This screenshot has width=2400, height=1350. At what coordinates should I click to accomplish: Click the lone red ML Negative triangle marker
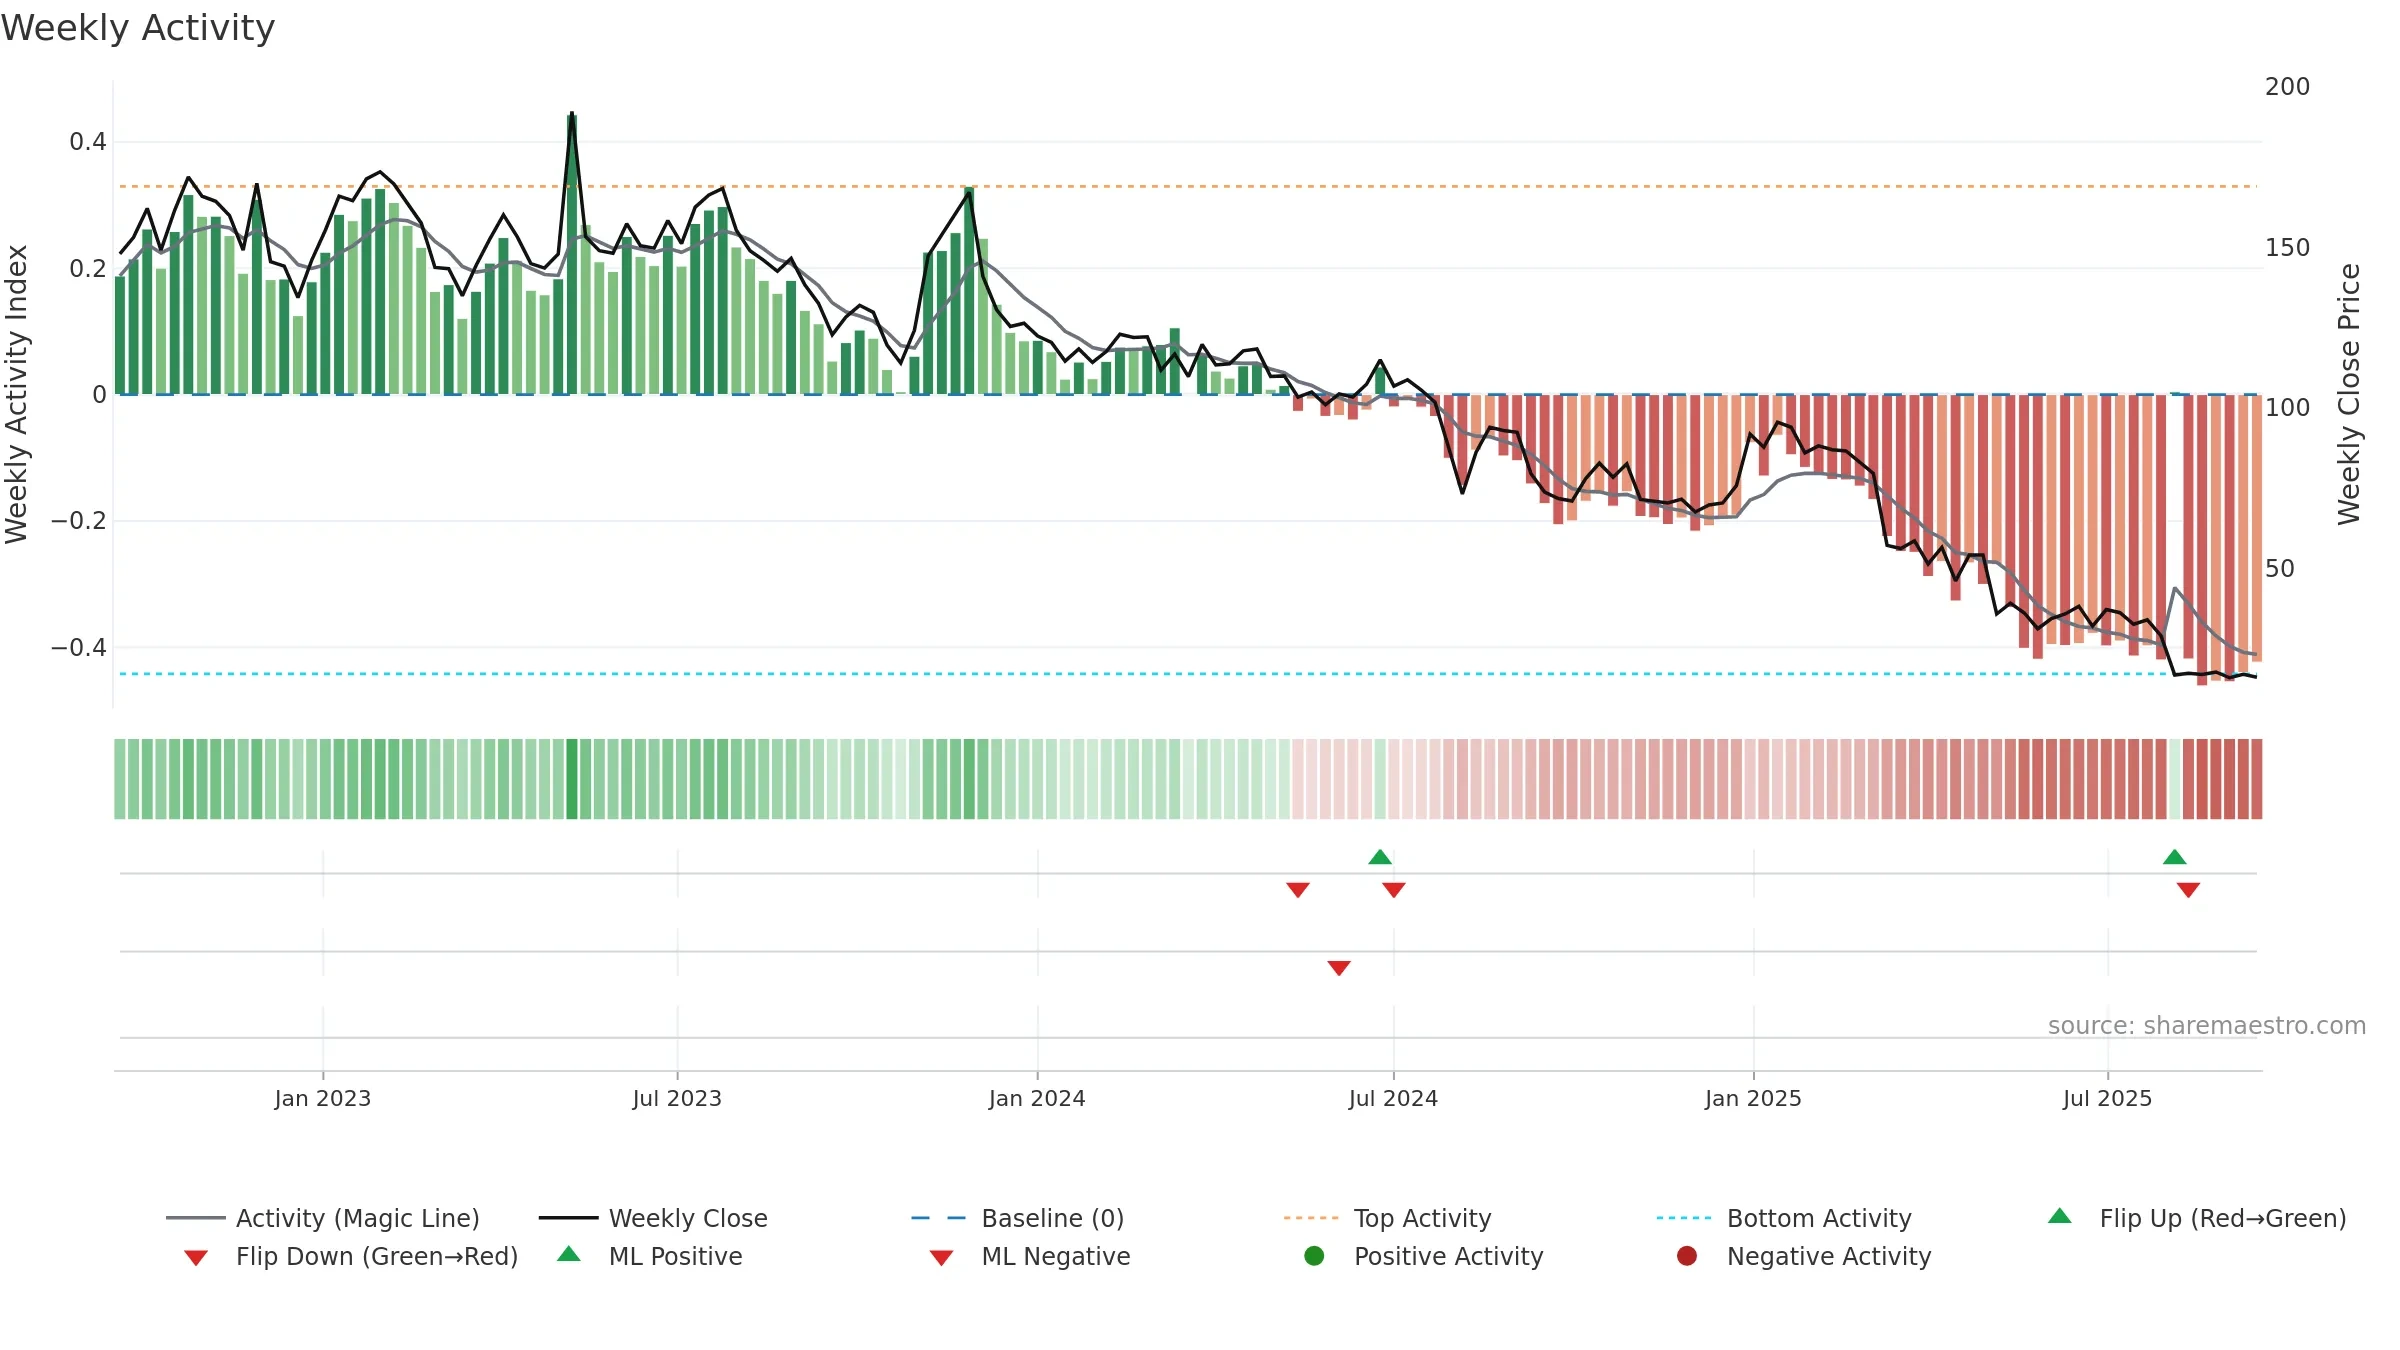(1339, 967)
